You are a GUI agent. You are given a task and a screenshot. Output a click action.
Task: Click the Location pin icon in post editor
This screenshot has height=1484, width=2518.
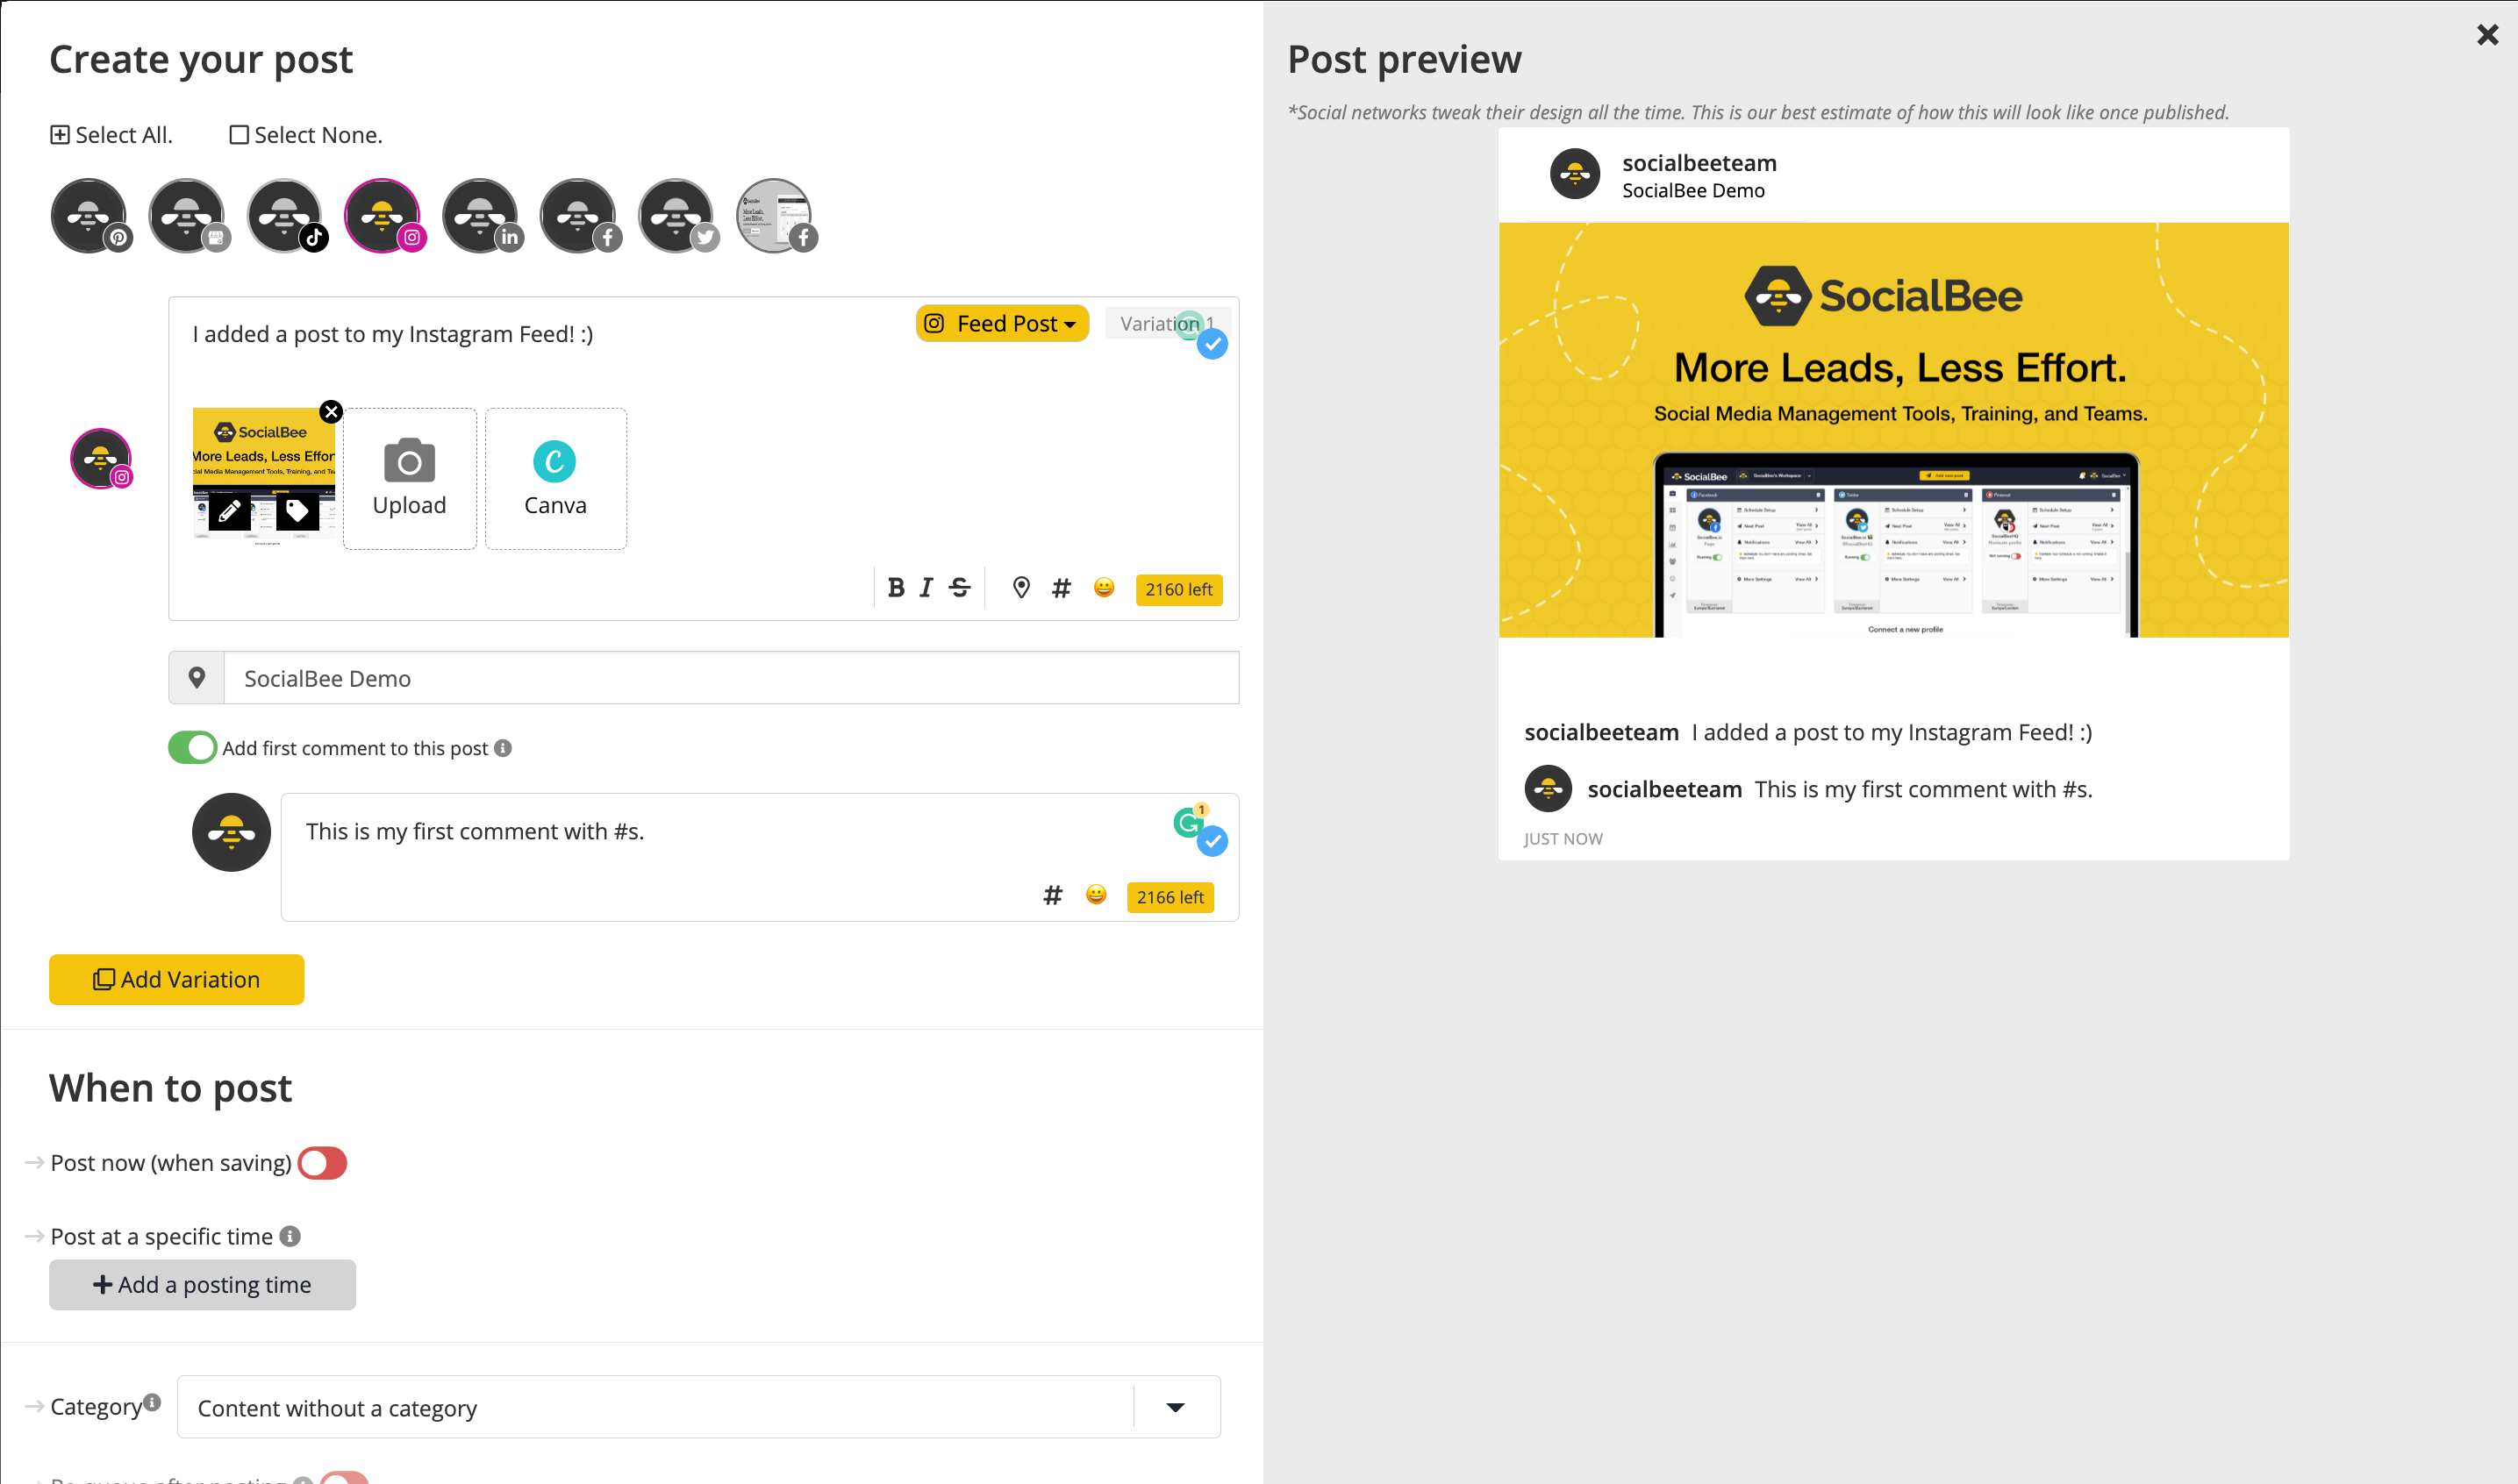(1021, 589)
